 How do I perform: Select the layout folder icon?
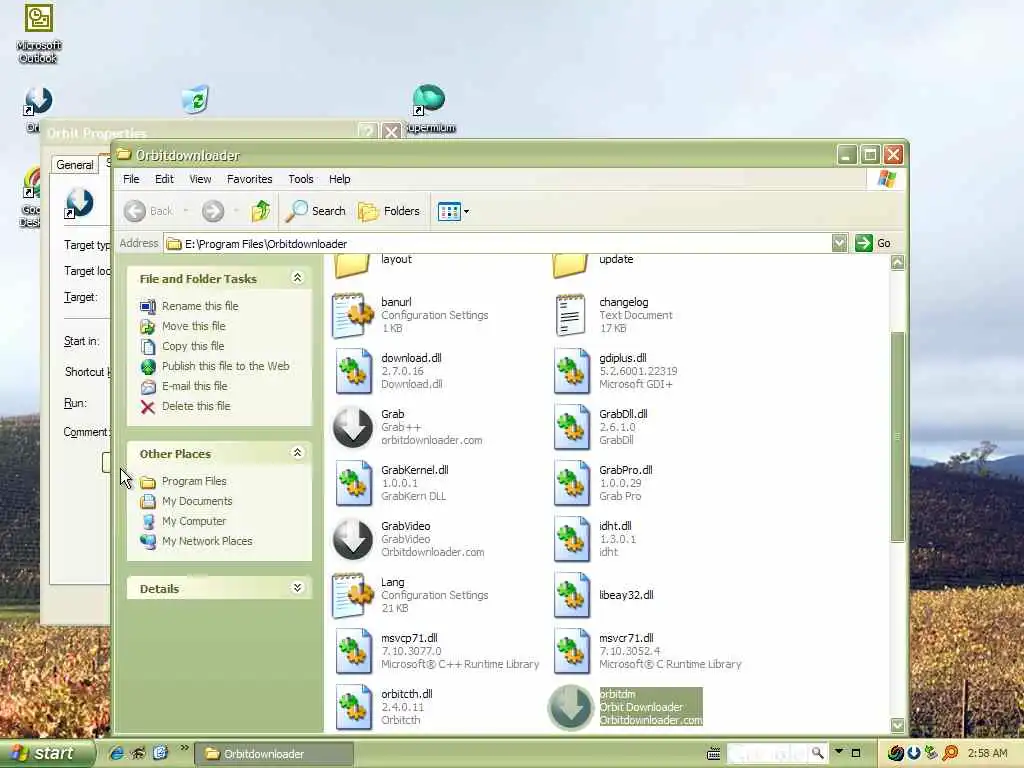click(352, 264)
